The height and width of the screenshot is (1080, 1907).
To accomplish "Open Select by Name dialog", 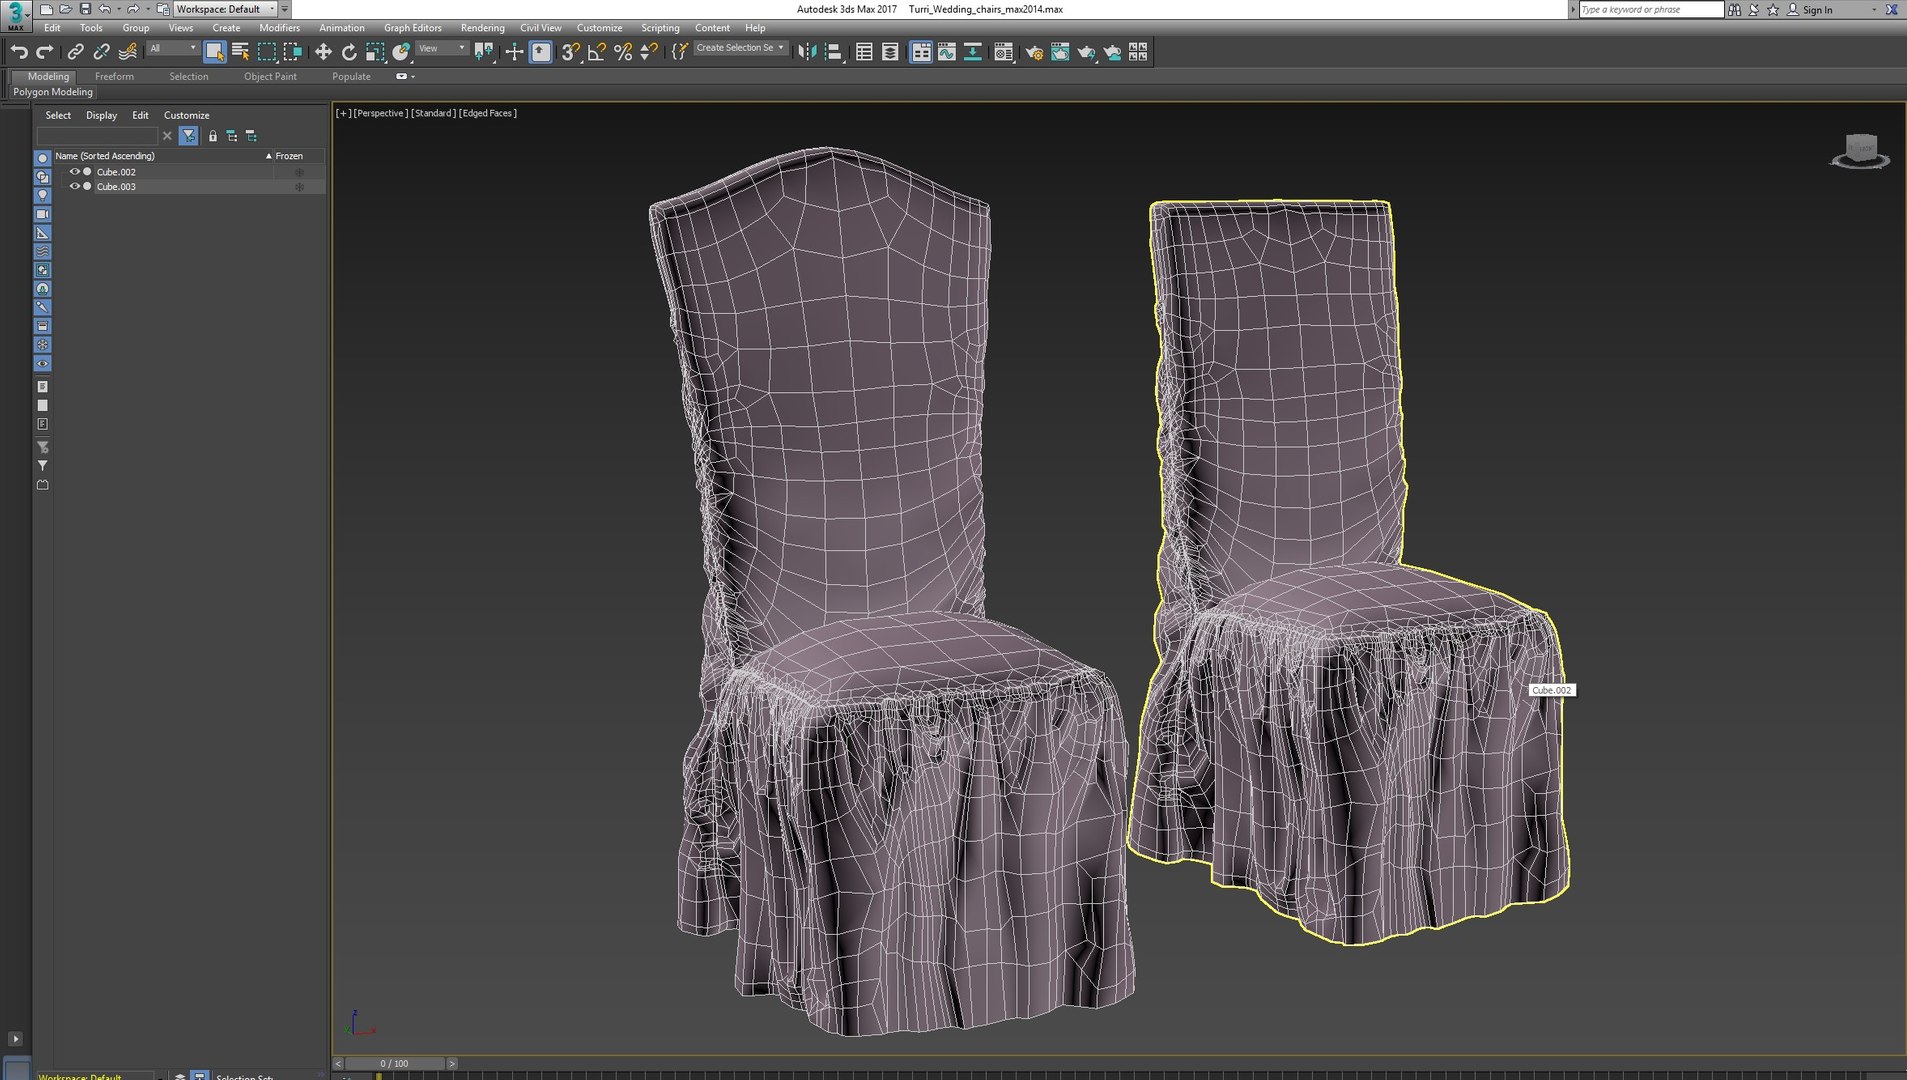I will [240, 52].
